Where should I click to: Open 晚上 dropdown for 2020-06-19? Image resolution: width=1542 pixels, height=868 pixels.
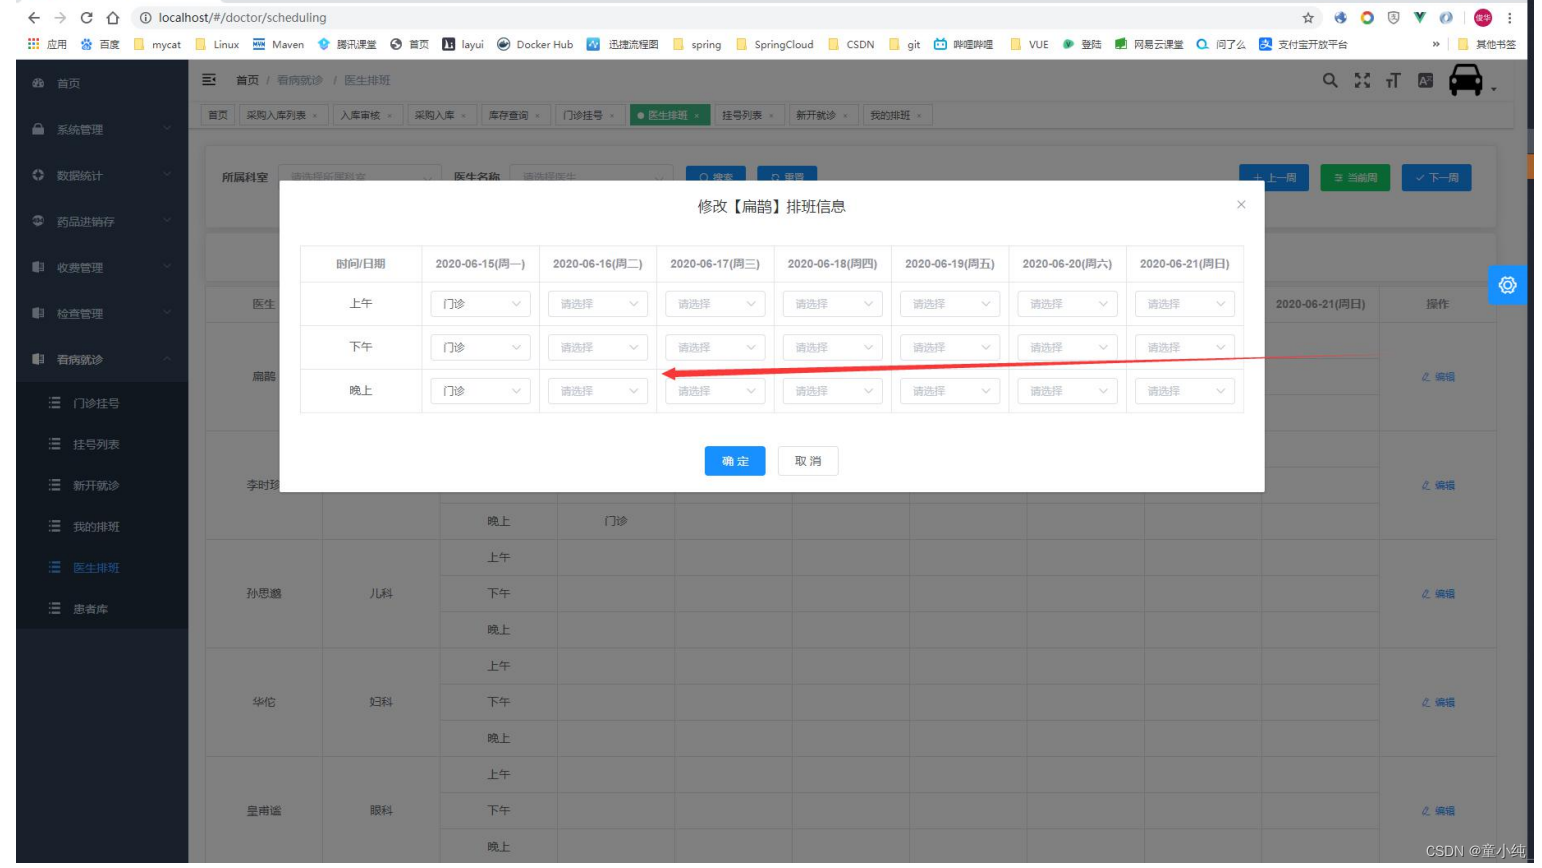point(950,391)
